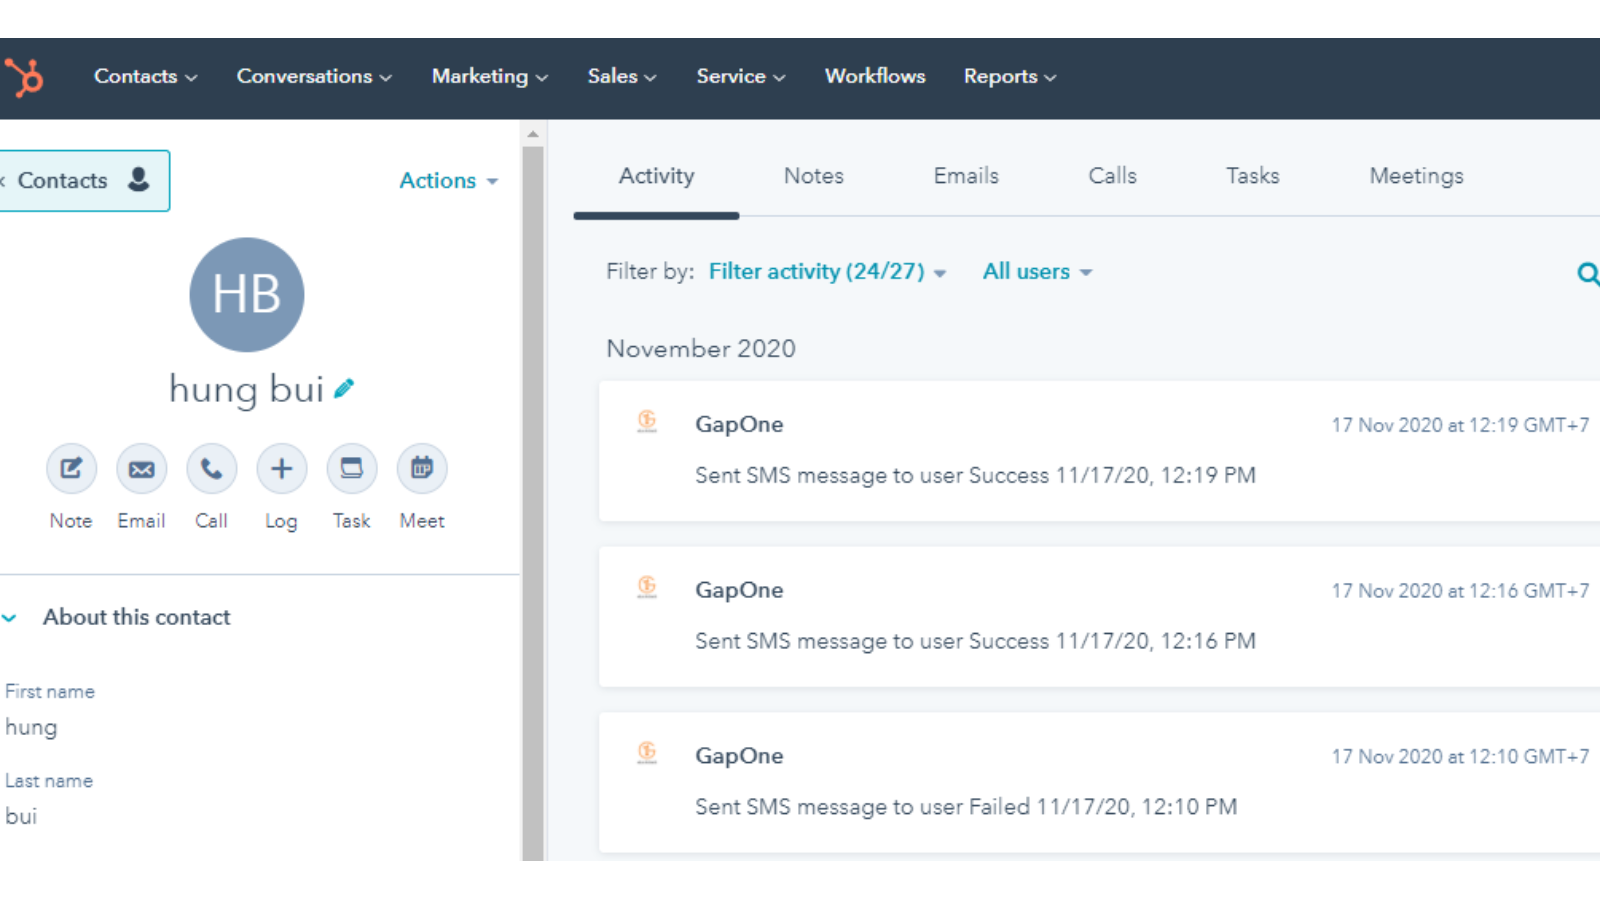Open the Reports navigation menu
The height and width of the screenshot is (900, 1600).
[1009, 77]
